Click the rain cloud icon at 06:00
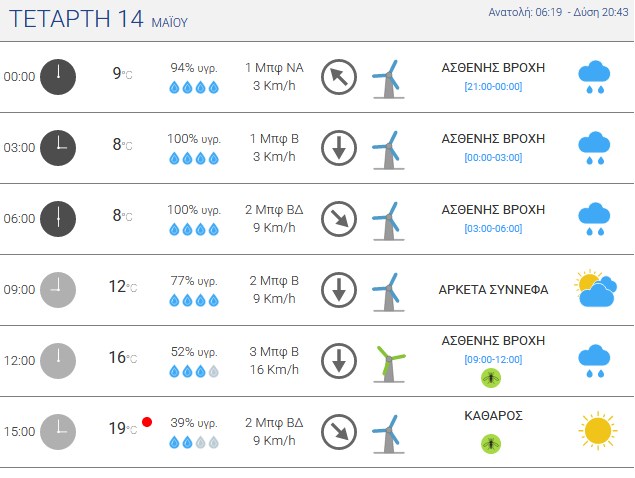This screenshot has width=635, height=478. coord(594,219)
